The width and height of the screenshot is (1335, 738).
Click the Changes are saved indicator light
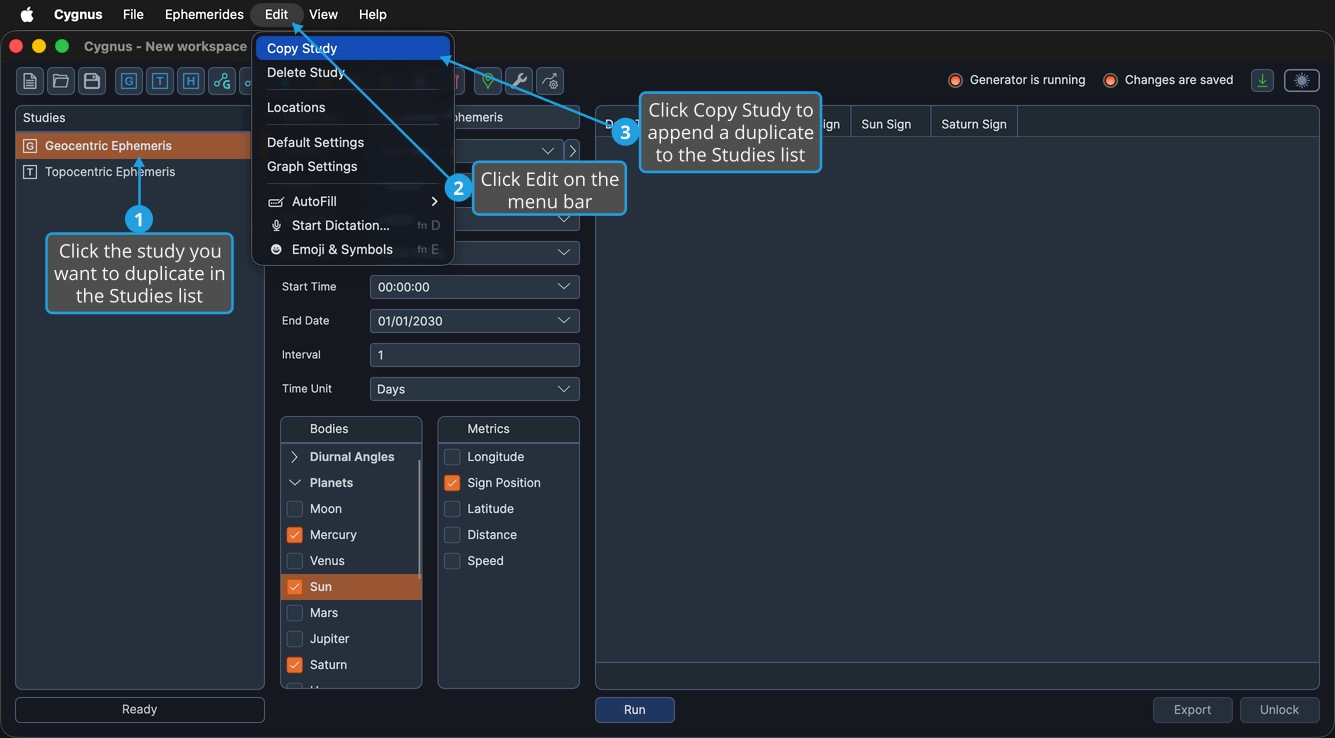tap(1110, 80)
